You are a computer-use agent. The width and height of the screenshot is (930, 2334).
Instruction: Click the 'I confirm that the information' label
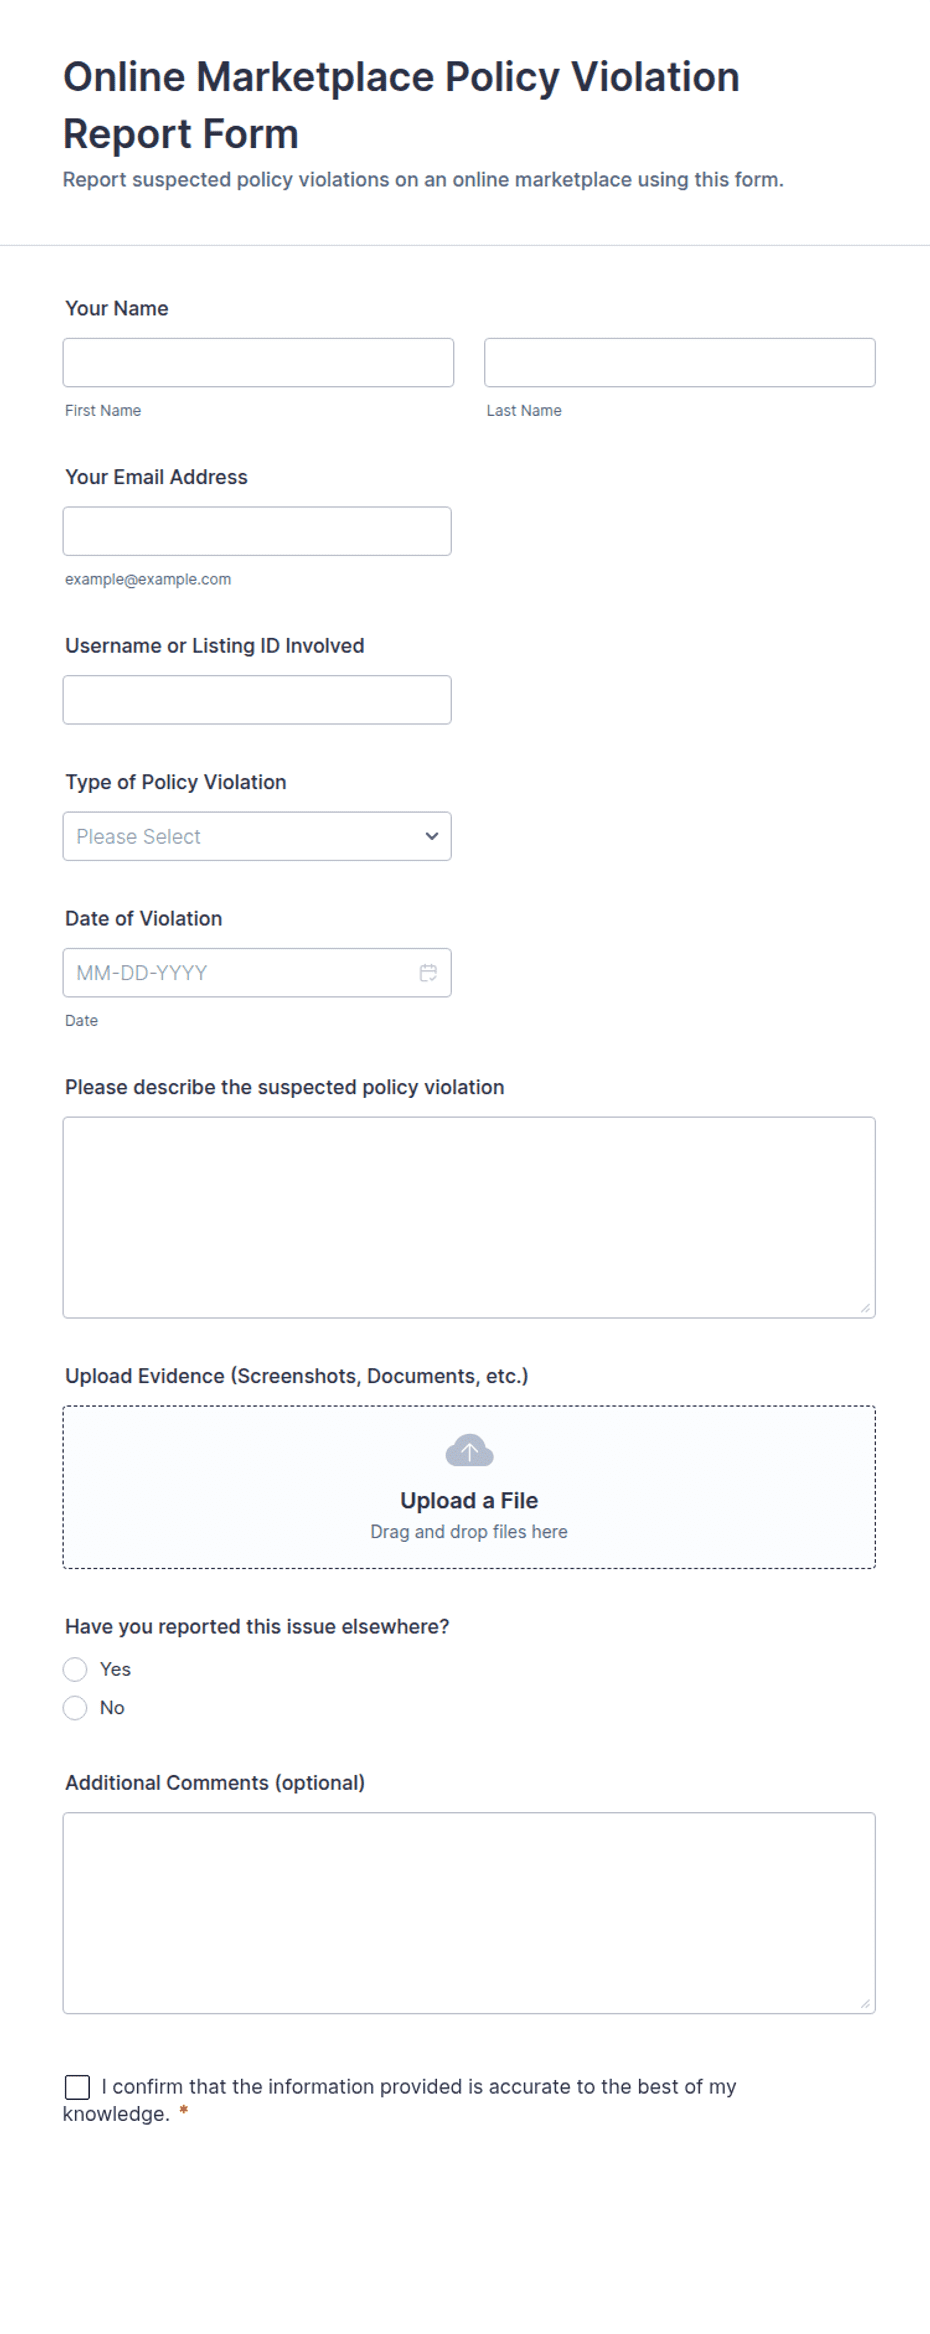(399, 2100)
